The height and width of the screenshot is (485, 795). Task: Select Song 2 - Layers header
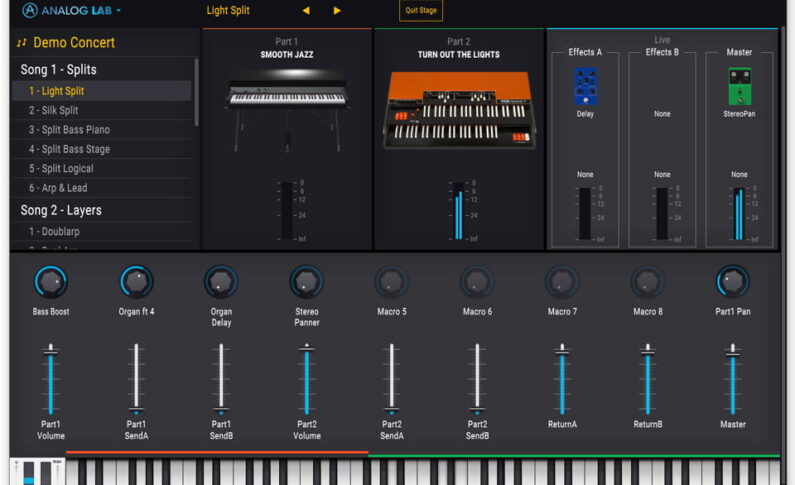(61, 210)
